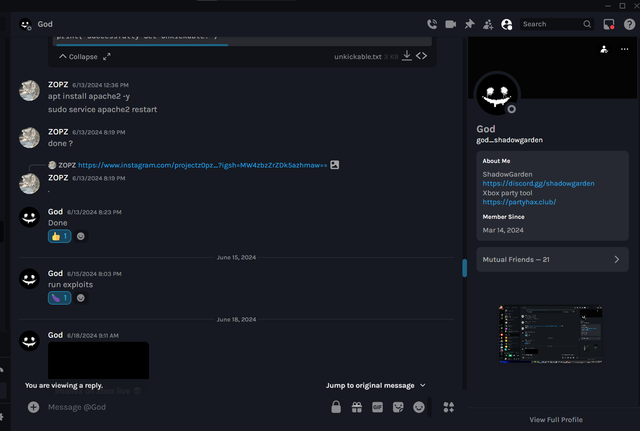Click the plus upload attachment button
The image size is (640, 431).
pyautogui.click(x=33, y=407)
